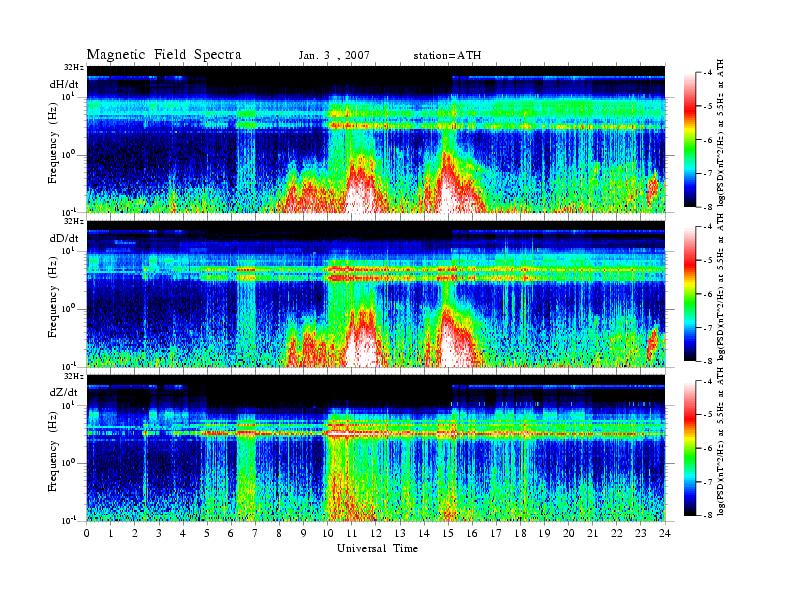Click hour "19" on the time axis
This screenshot has height=612, width=792.
point(544,533)
